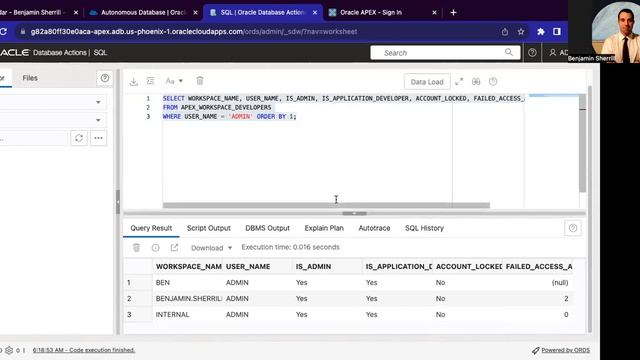The height and width of the screenshot is (360, 640).
Task: Open a new browser tab with plus
Action: 453,13
